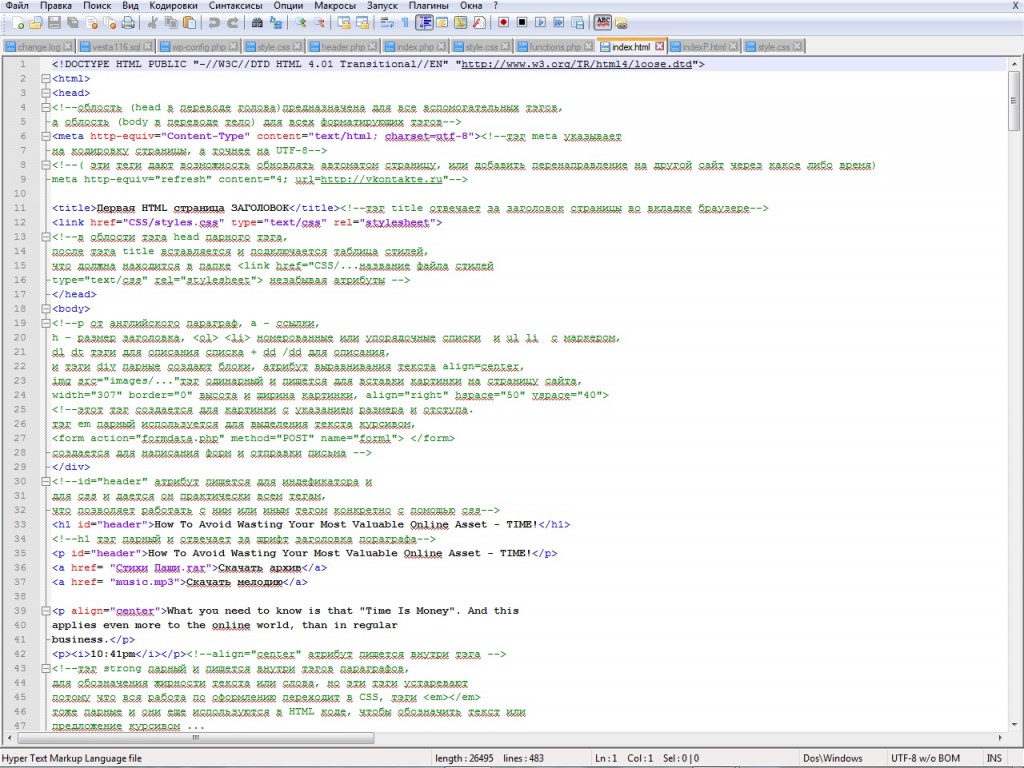Close the vesta116.sql tab with its X
The height and width of the screenshot is (768, 1024).
point(148,46)
